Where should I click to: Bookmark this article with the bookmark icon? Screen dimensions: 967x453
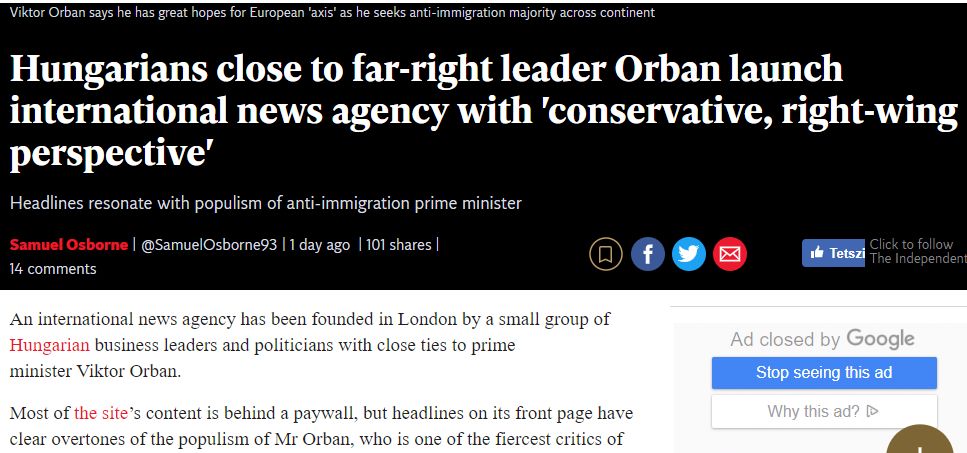click(x=606, y=254)
